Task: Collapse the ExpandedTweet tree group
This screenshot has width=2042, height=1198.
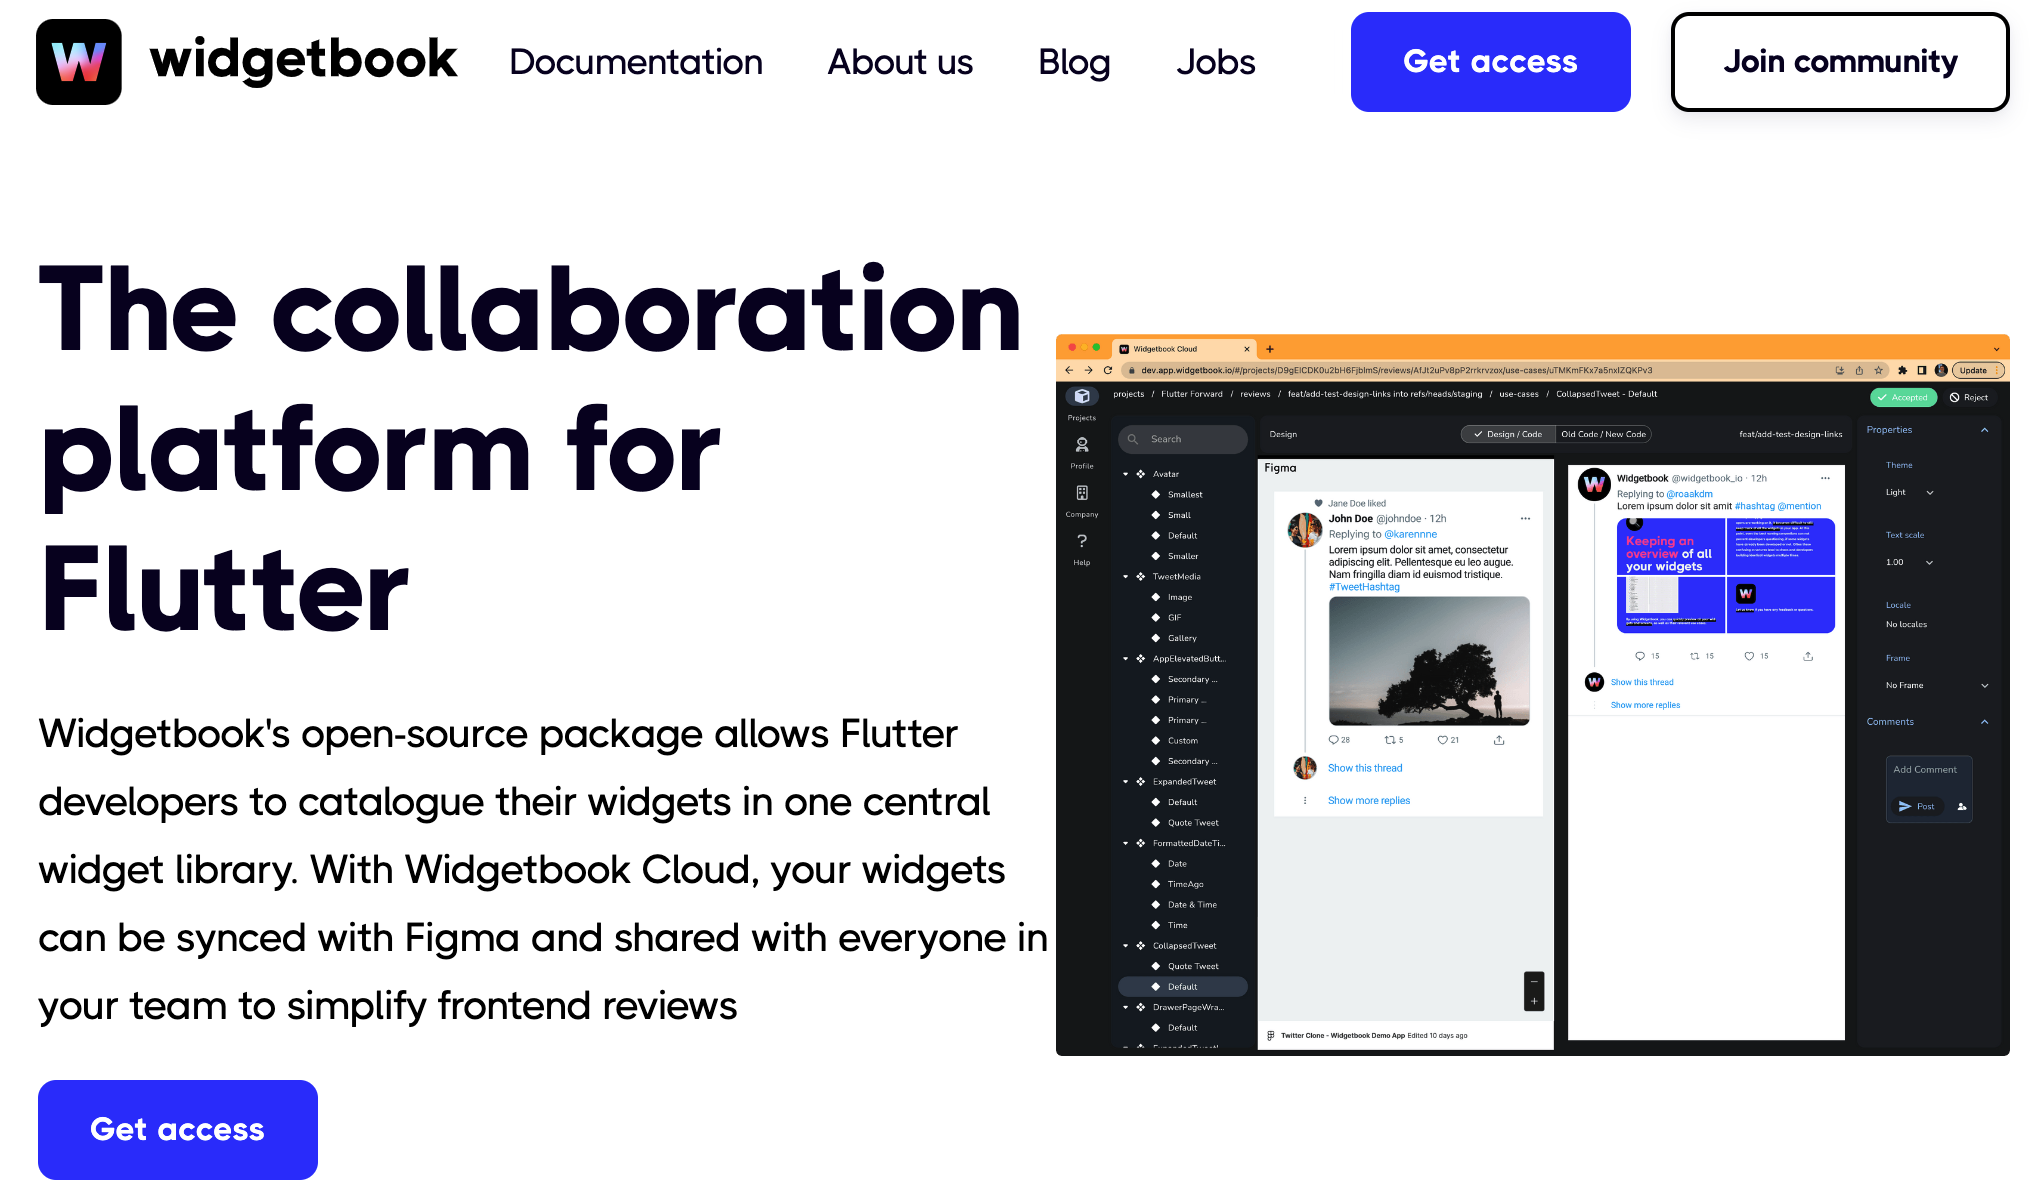Action: pyautogui.click(x=1125, y=782)
